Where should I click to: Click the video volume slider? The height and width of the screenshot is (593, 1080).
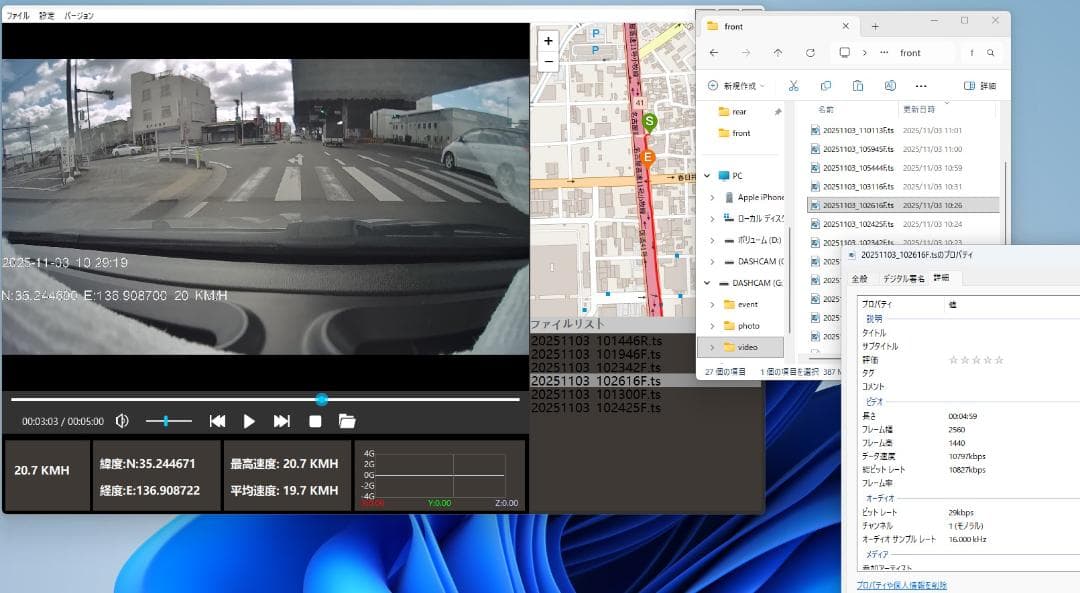tap(168, 421)
